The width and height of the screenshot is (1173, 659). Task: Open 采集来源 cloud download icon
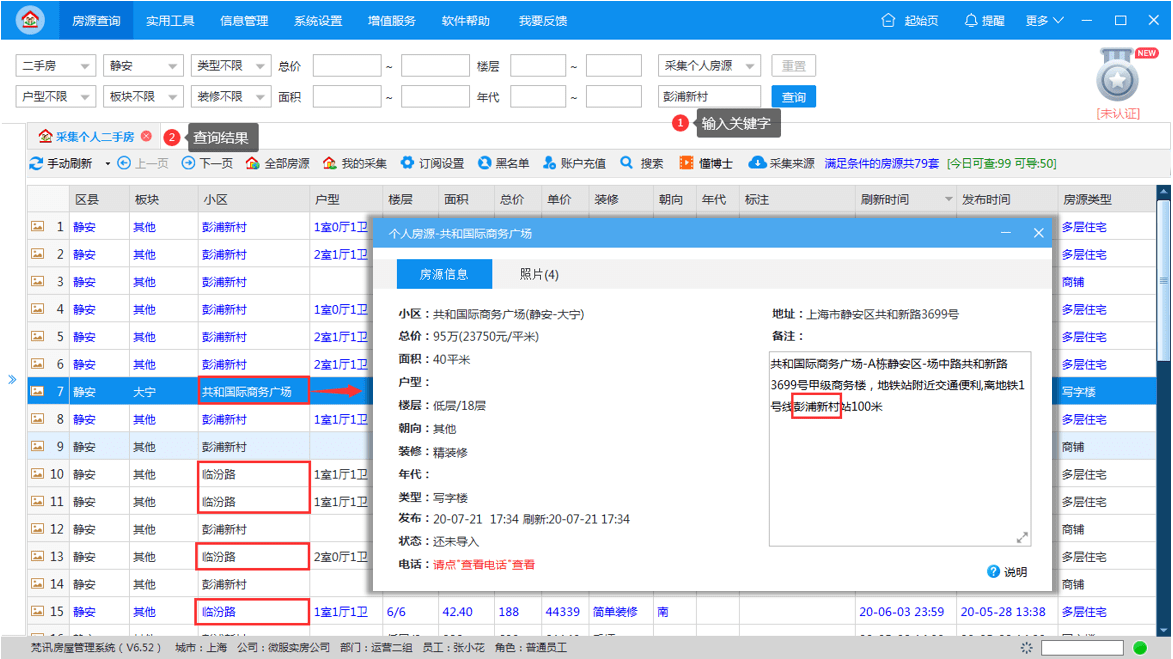pyautogui.click(x=757, y=163)
